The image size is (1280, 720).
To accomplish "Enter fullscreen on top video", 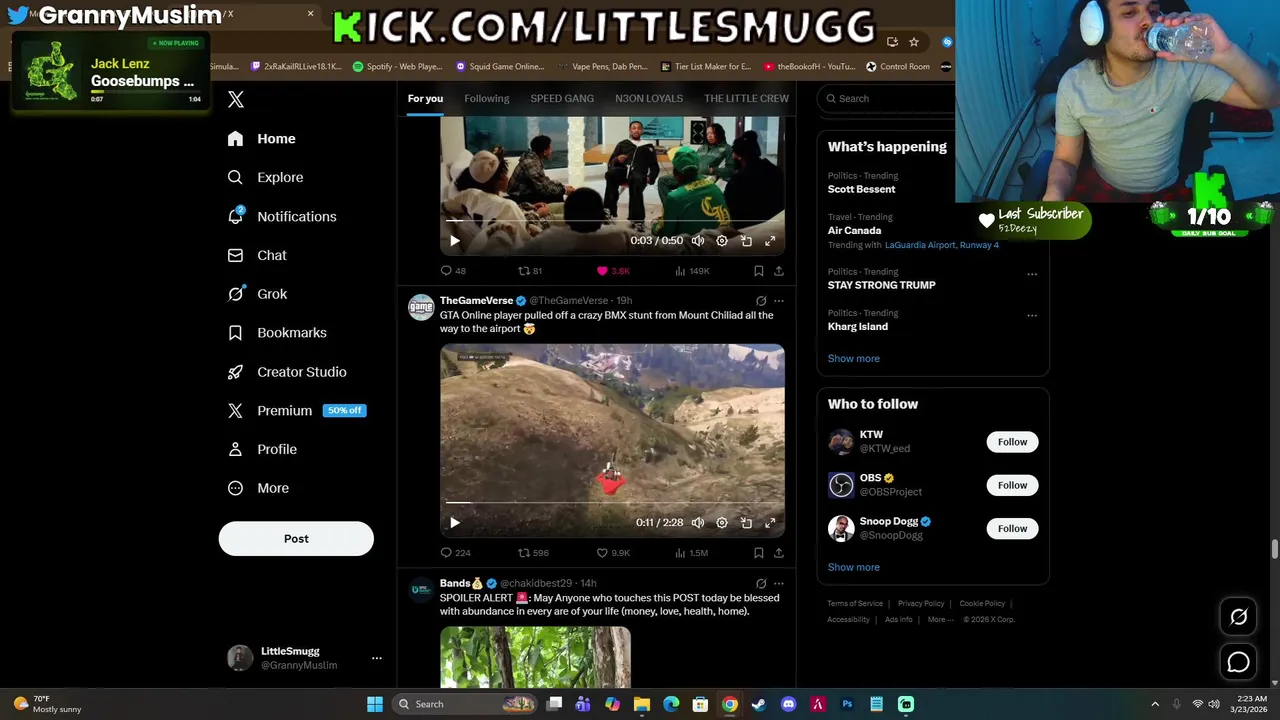I will [x=770, y=241].
